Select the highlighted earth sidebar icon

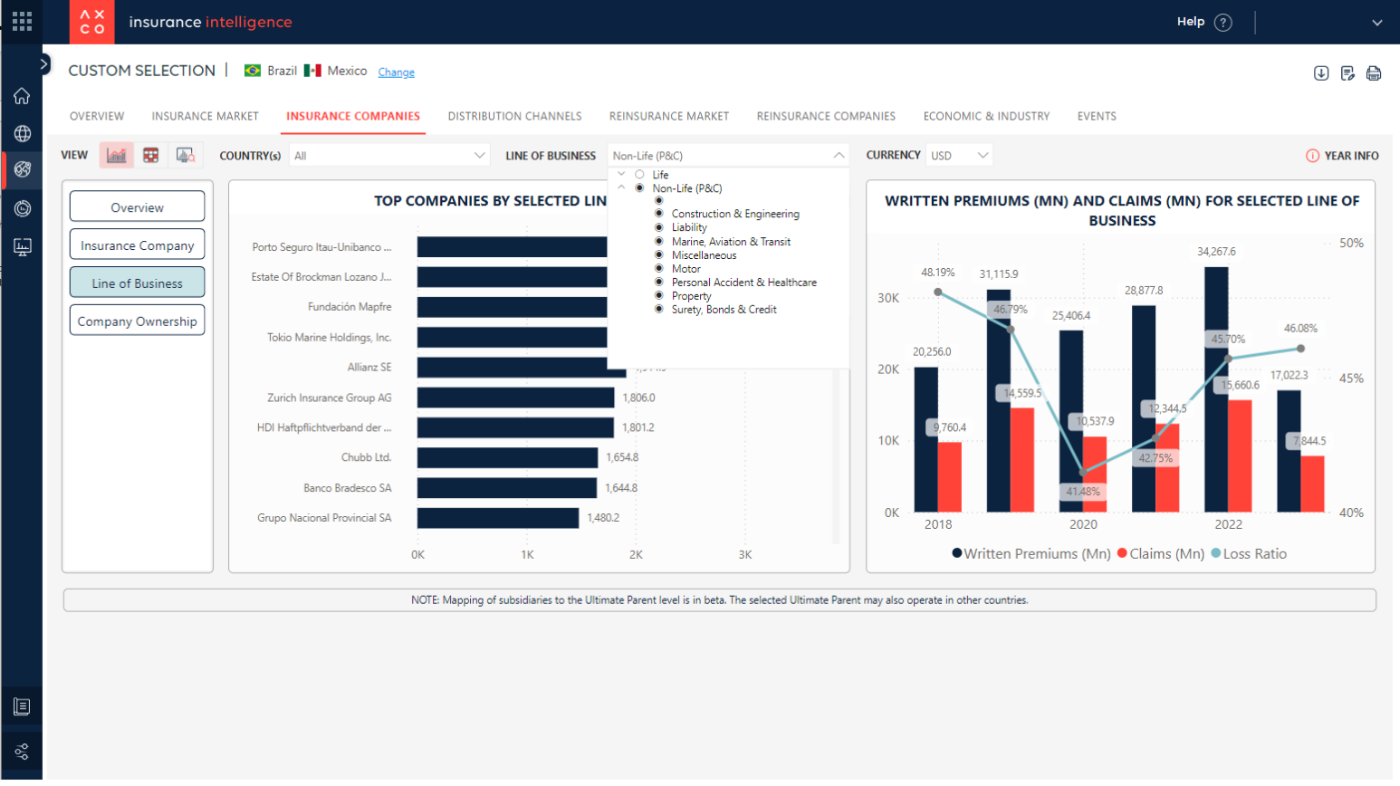click(x=22, y=170)
